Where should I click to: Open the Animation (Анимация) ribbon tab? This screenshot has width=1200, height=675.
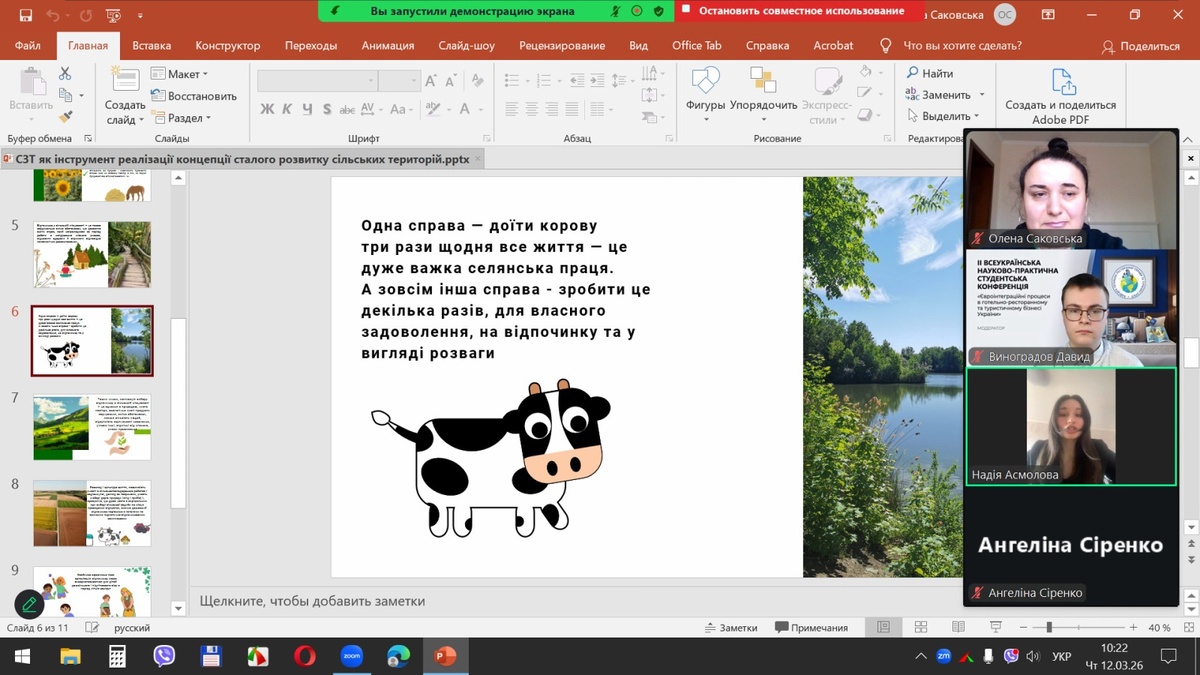[x=387, y=46]
